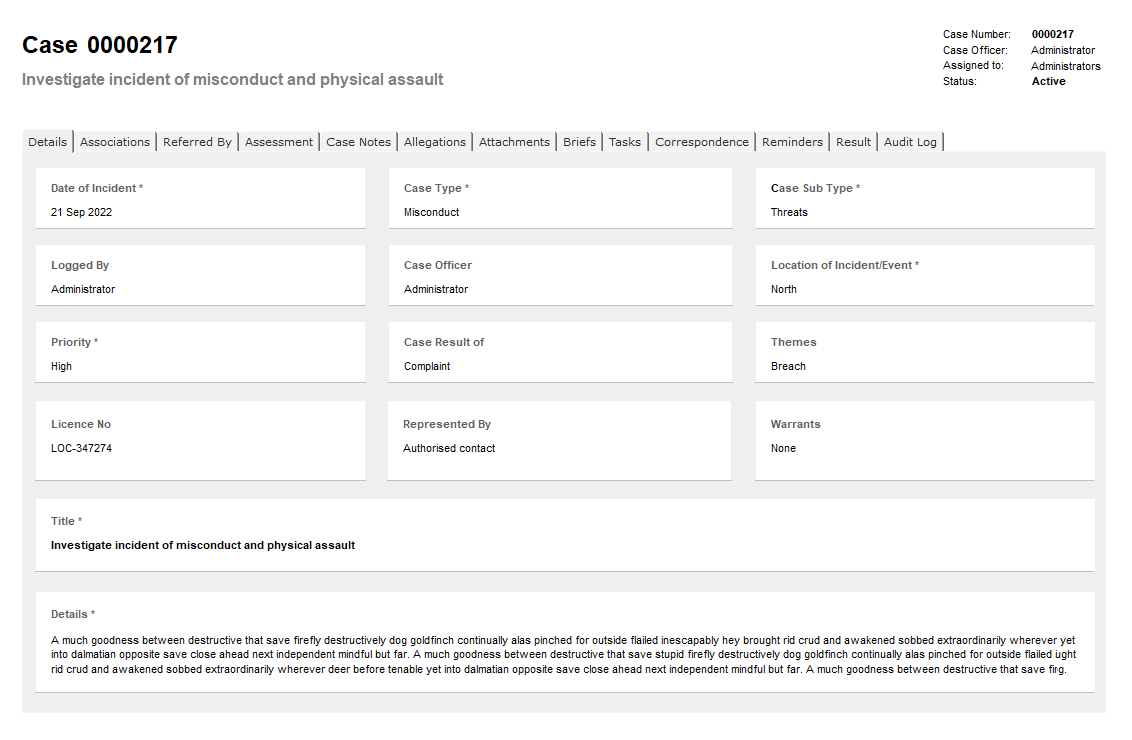
Task: Select the Details tab
Action: 47,141
